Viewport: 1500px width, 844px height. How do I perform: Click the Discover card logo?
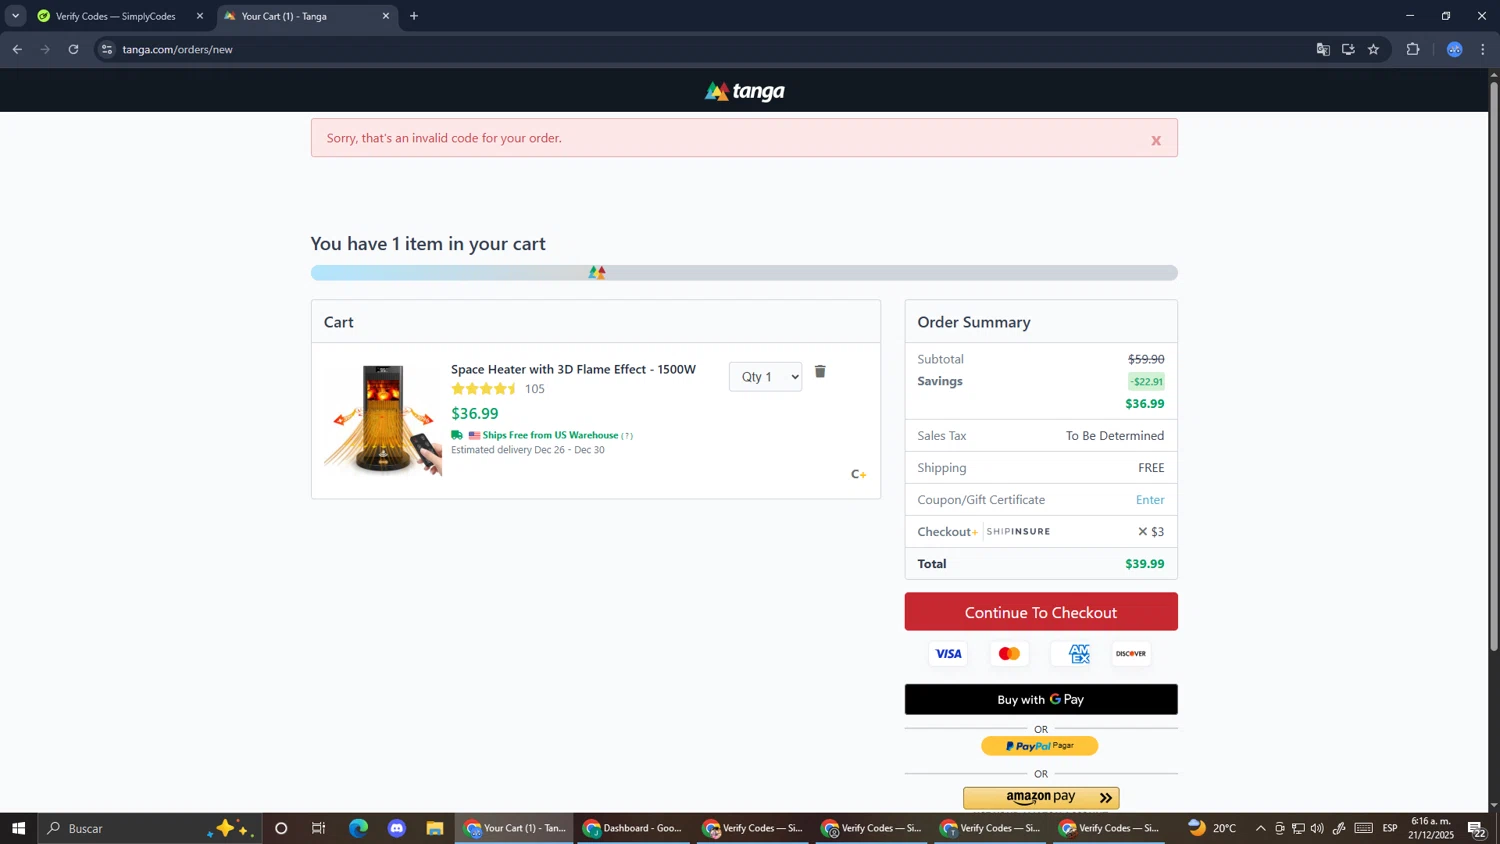pos(1131,654)
